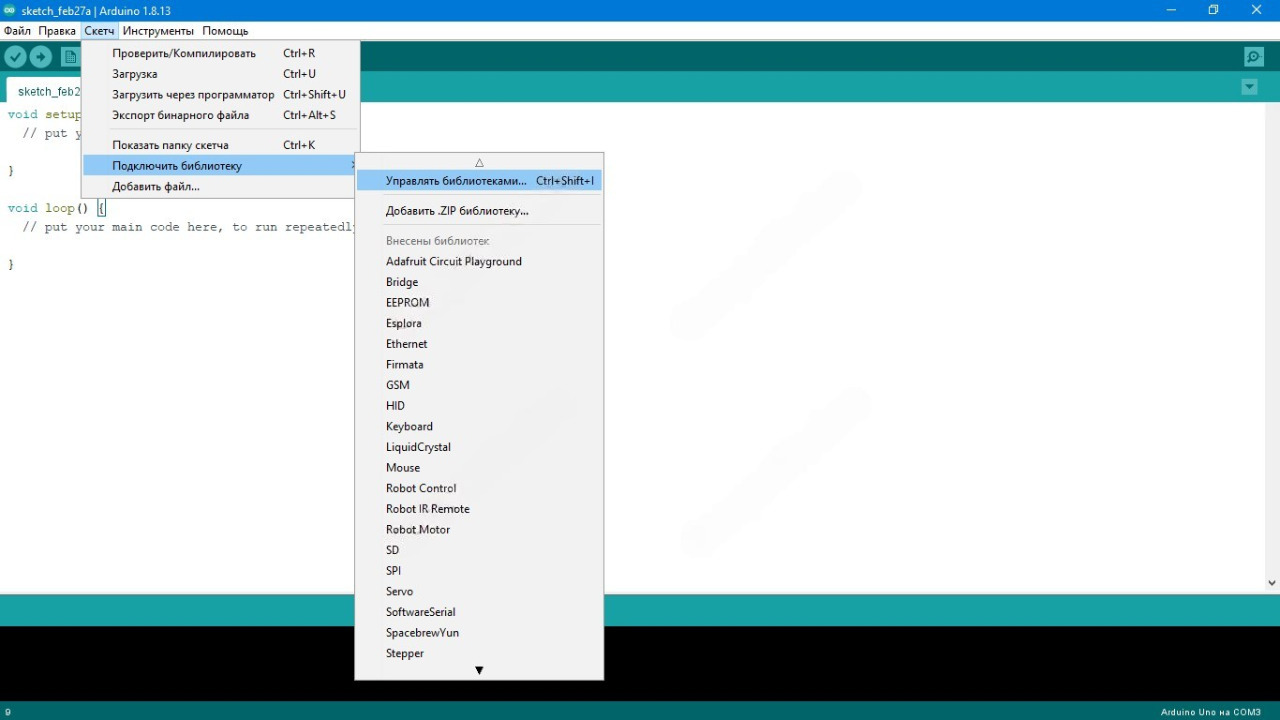Click the editor vertical scrollbar down arrow
1280x720 pixels.
1271,583
